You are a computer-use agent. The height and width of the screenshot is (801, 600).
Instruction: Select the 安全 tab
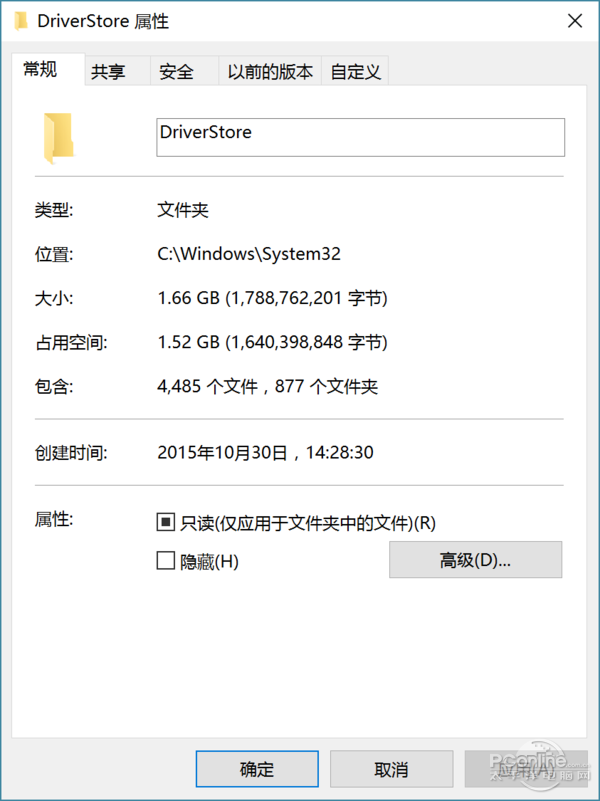(x=176, y=72)
